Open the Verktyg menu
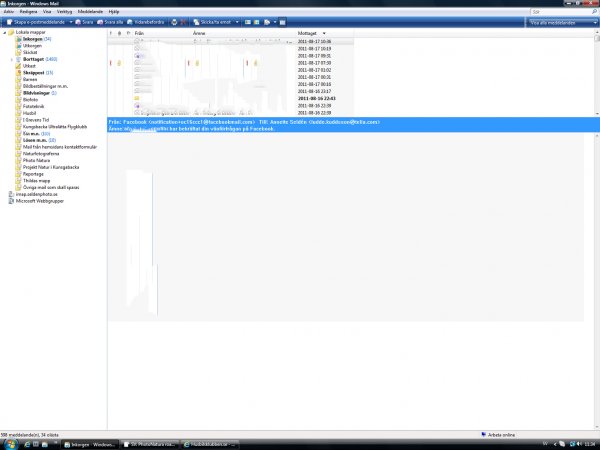Image resolution: width=600 pixels, height=450 pixels. [x=64, y=12]
